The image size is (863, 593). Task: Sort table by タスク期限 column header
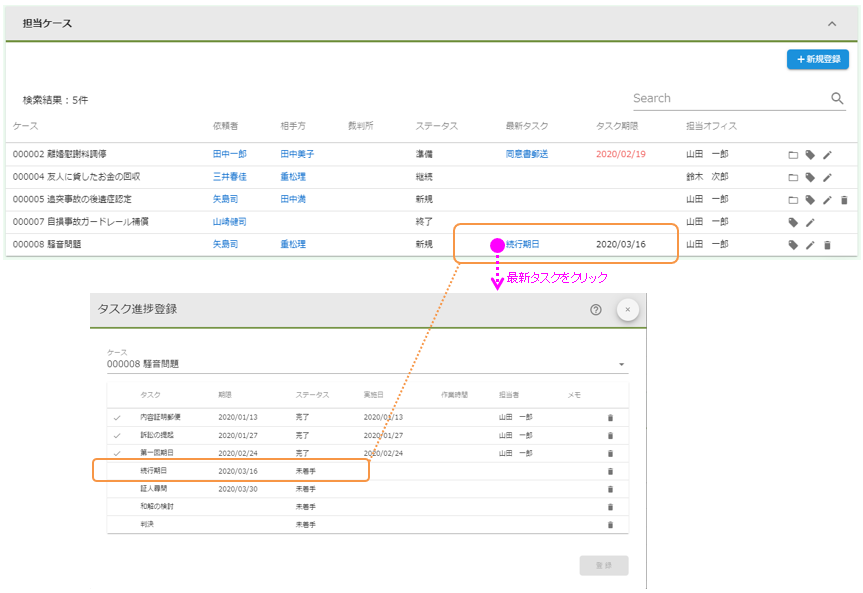[x=616, y=126]
